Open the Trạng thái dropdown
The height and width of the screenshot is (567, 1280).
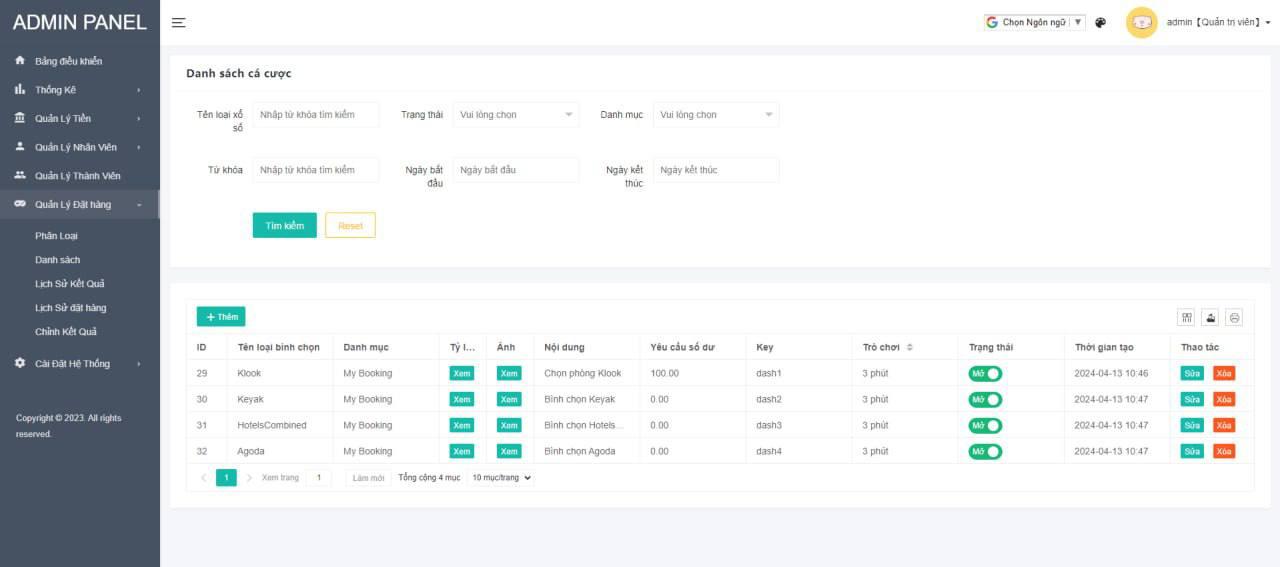(515, 115)
